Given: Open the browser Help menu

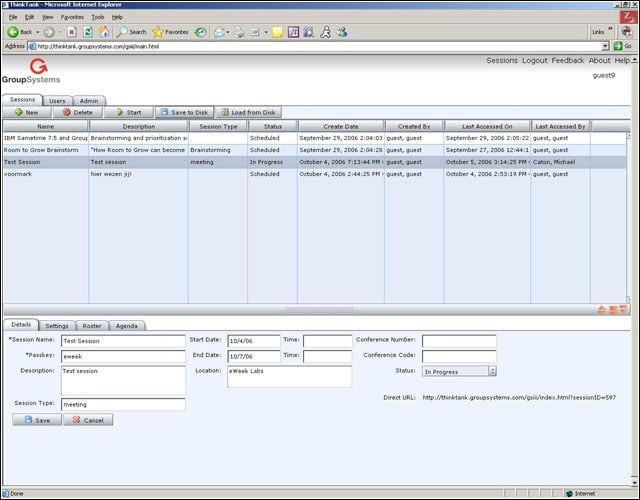Looking at the screenshot, I should [117, 17].
